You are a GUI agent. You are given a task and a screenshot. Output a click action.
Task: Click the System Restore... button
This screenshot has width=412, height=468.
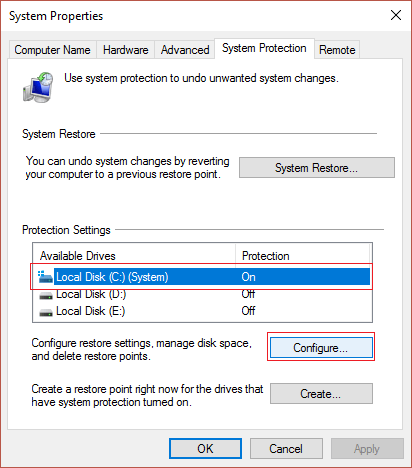[x=317, y=168]
